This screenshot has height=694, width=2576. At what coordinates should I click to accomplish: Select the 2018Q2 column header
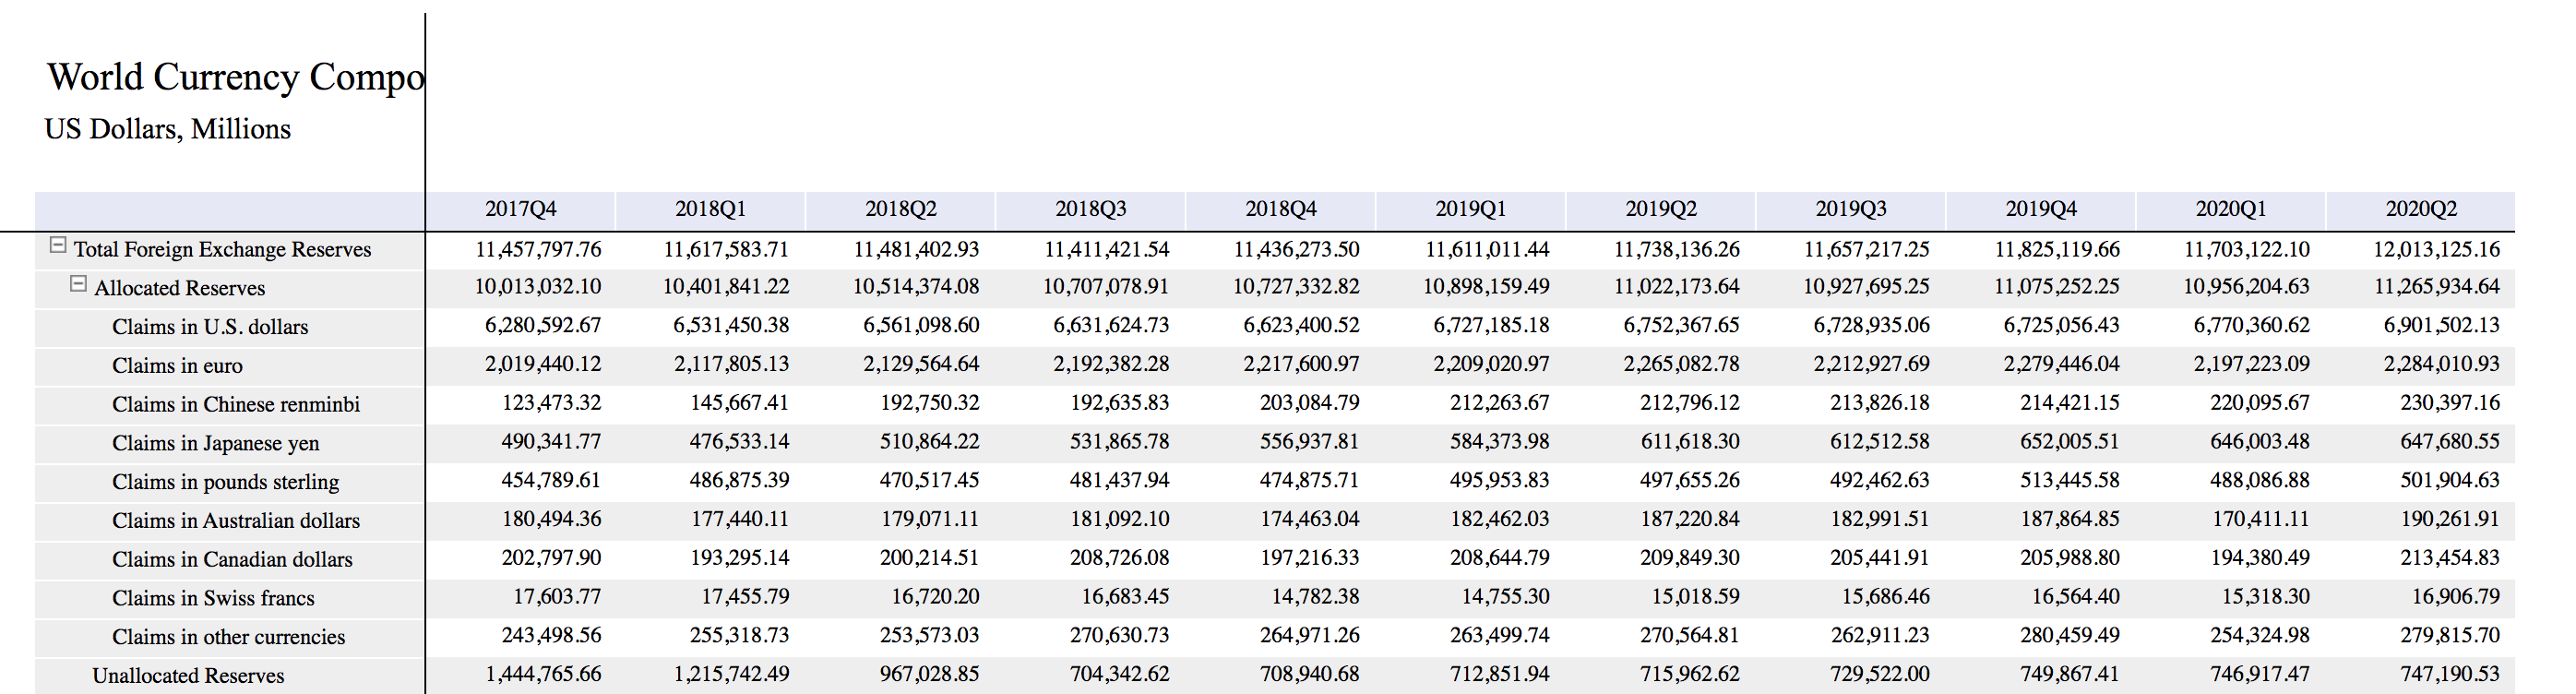tap(900, 210)
